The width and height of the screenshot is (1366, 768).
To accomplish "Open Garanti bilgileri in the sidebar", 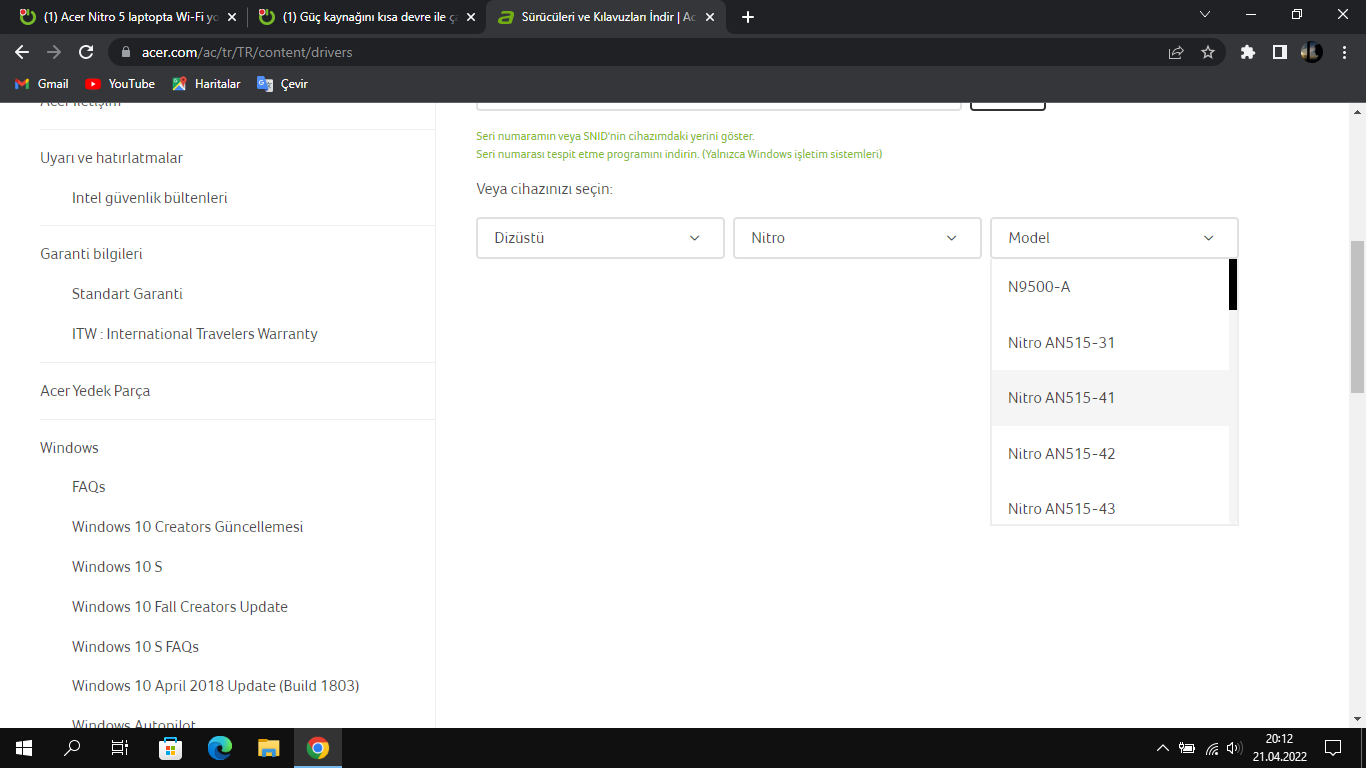I will click(x=91, y=254).
